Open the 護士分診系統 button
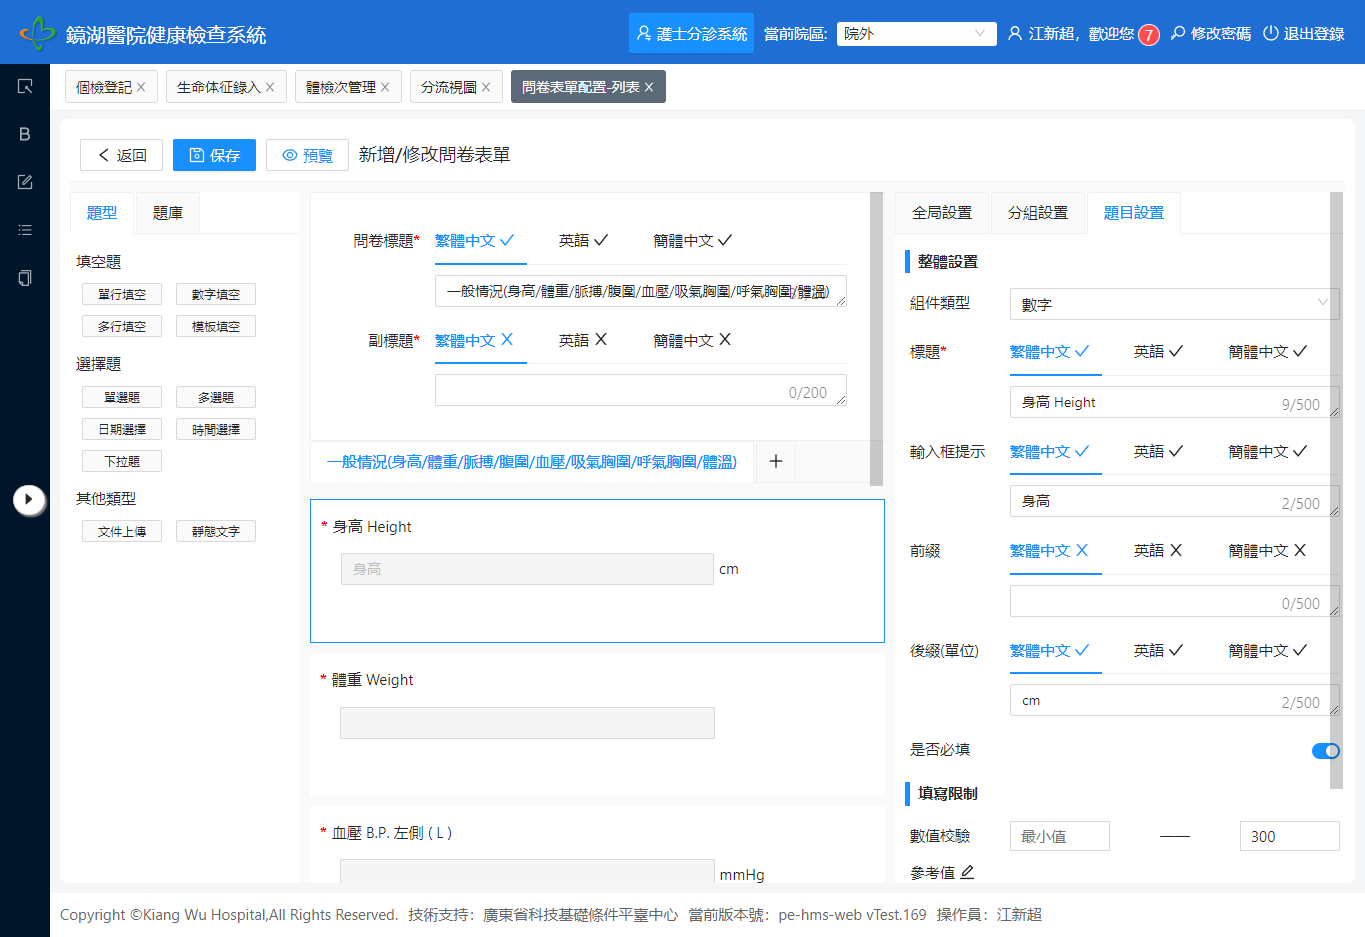The width and height of the screenshot is (1365, 937). coord(691,33)
